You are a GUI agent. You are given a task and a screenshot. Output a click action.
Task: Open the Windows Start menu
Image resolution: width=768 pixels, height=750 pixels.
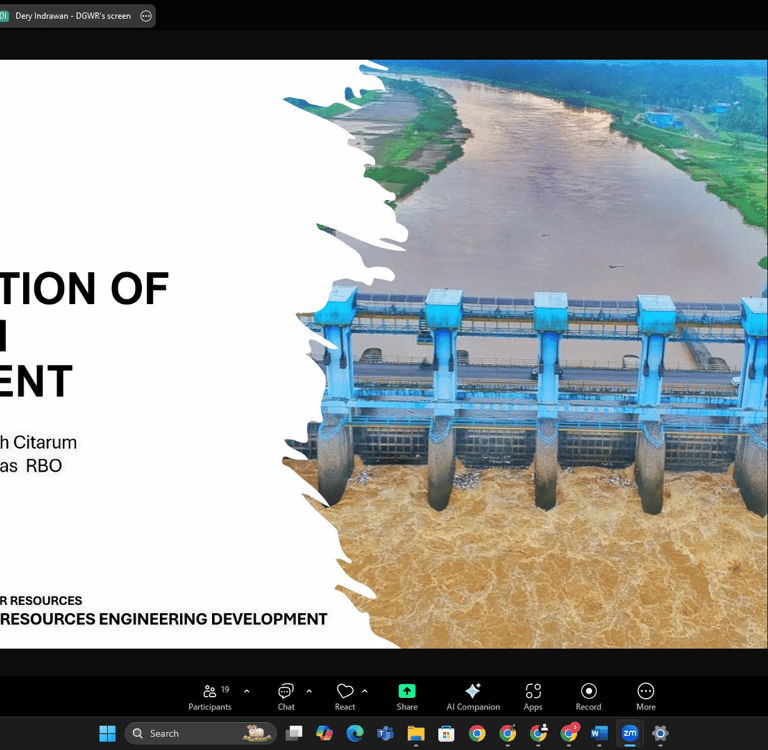click(x=107, y=733)
